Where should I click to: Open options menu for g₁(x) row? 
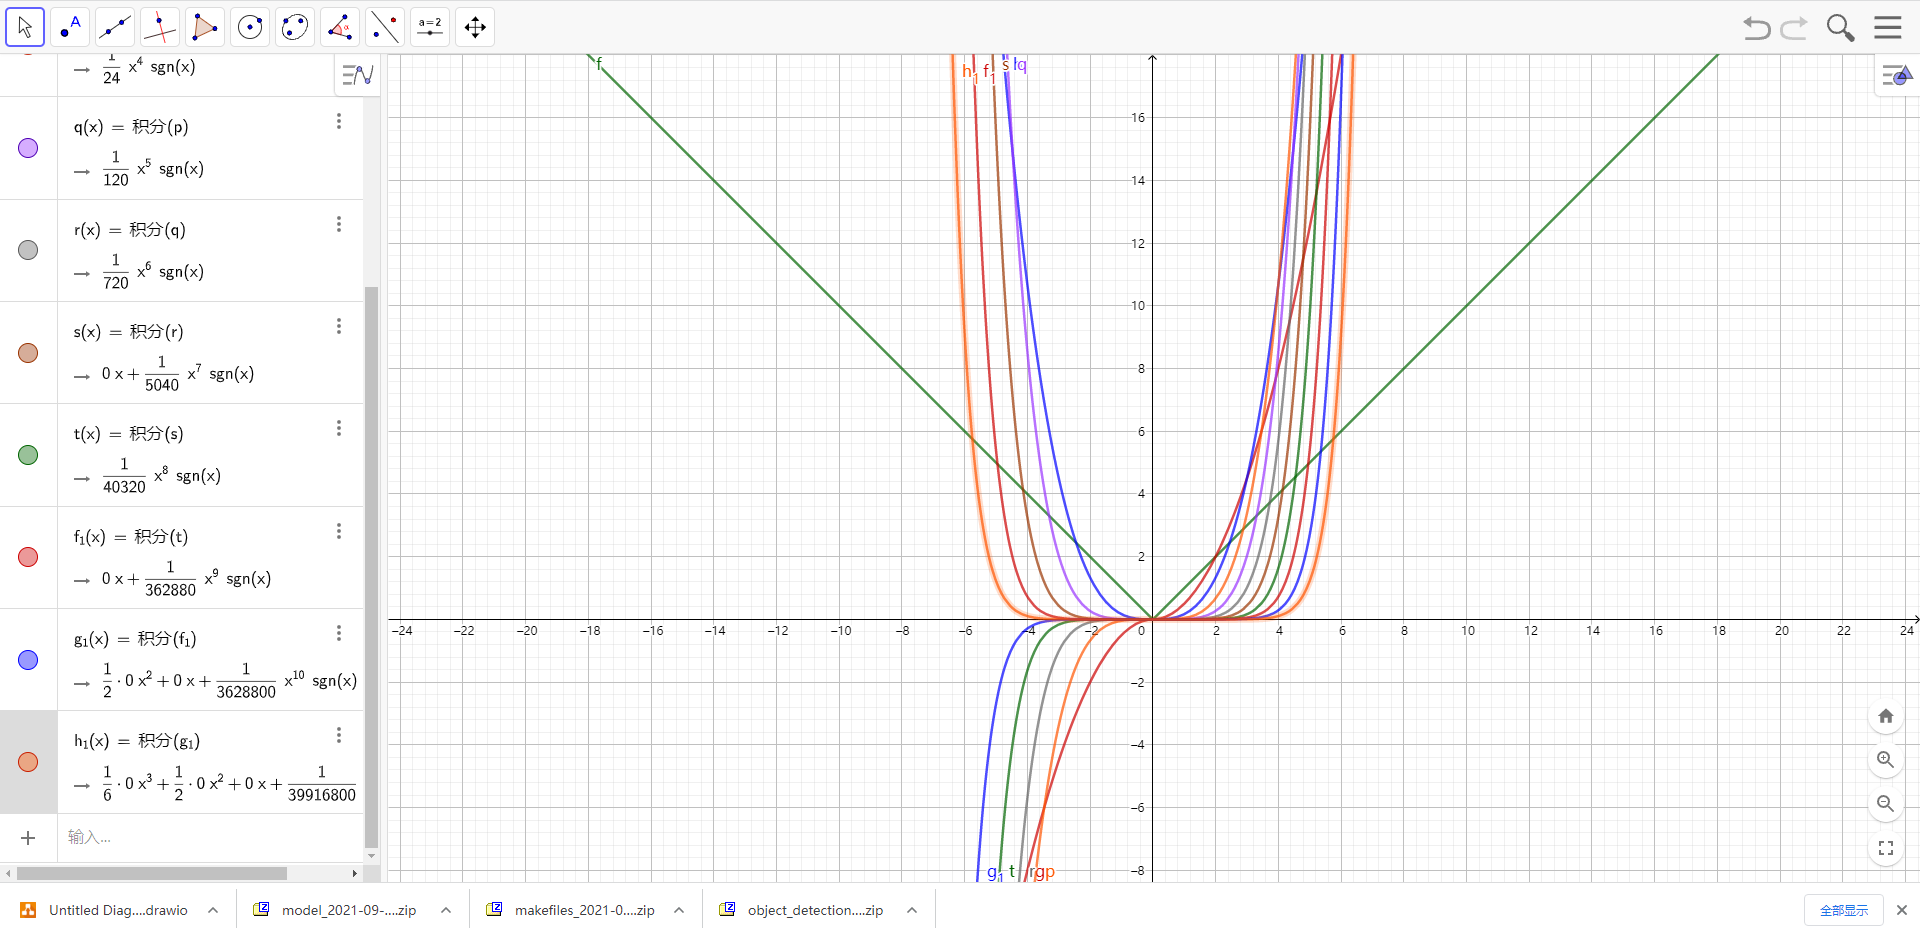click(339, 633)
